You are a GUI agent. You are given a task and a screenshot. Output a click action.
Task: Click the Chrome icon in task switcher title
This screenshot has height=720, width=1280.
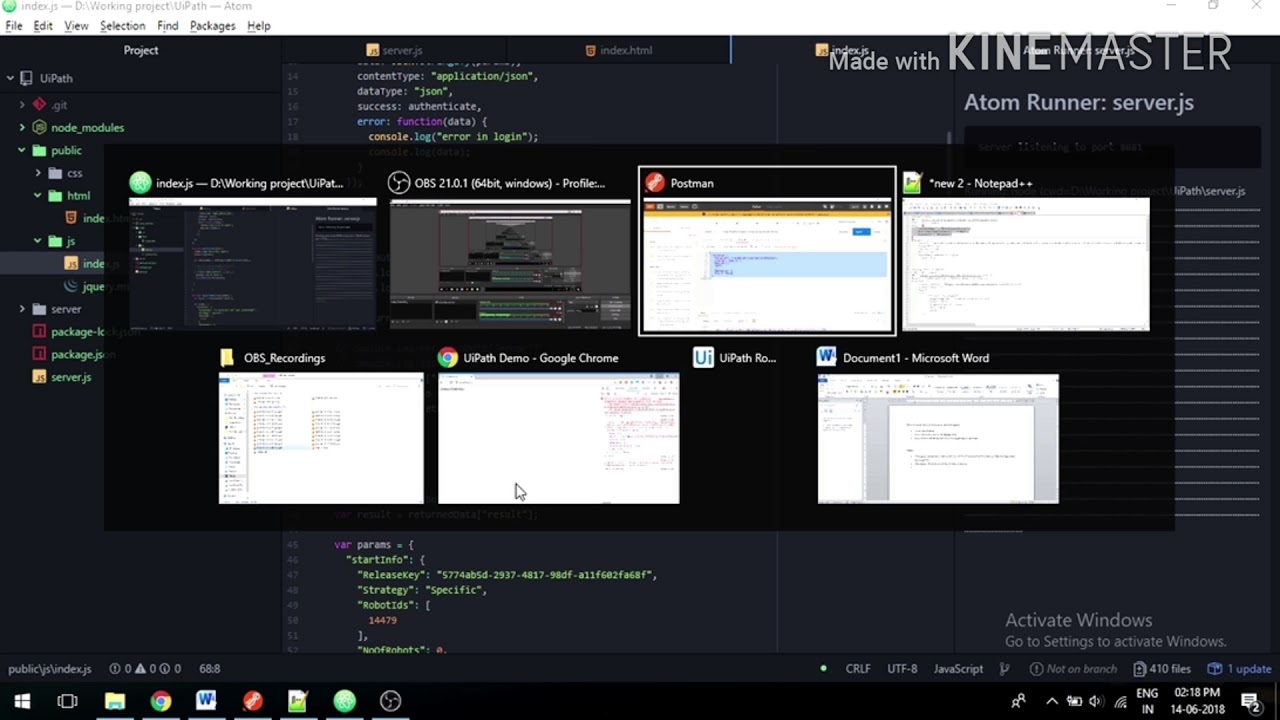(x=448, y=358)
